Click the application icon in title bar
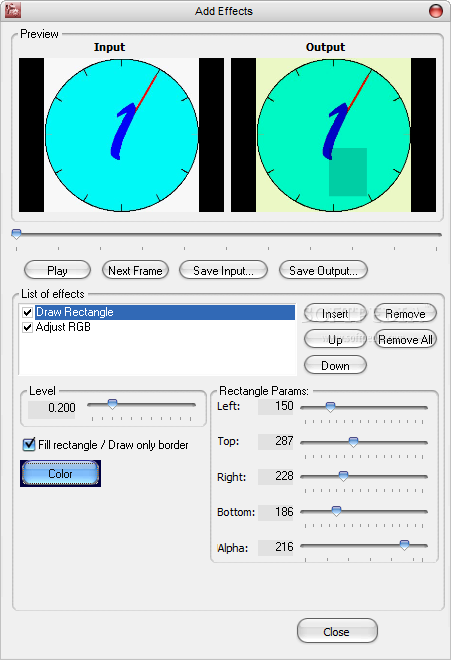Image resolution: width=451 pixels, height=660 pixels. pos(13,11)
